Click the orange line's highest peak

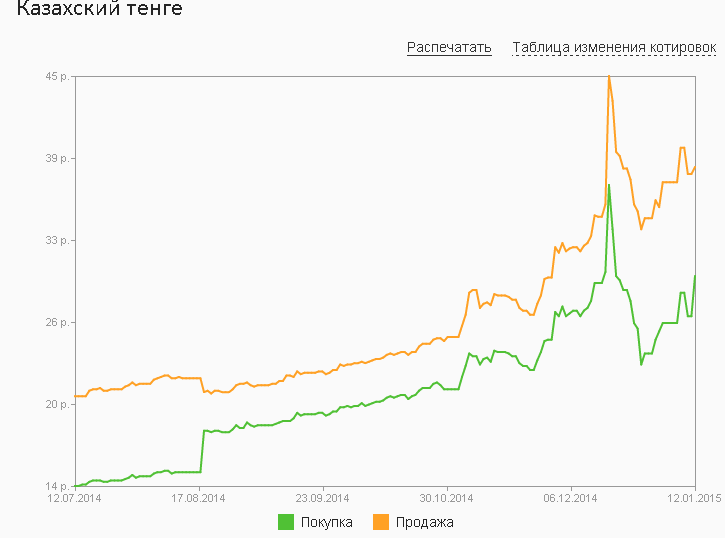609,77
